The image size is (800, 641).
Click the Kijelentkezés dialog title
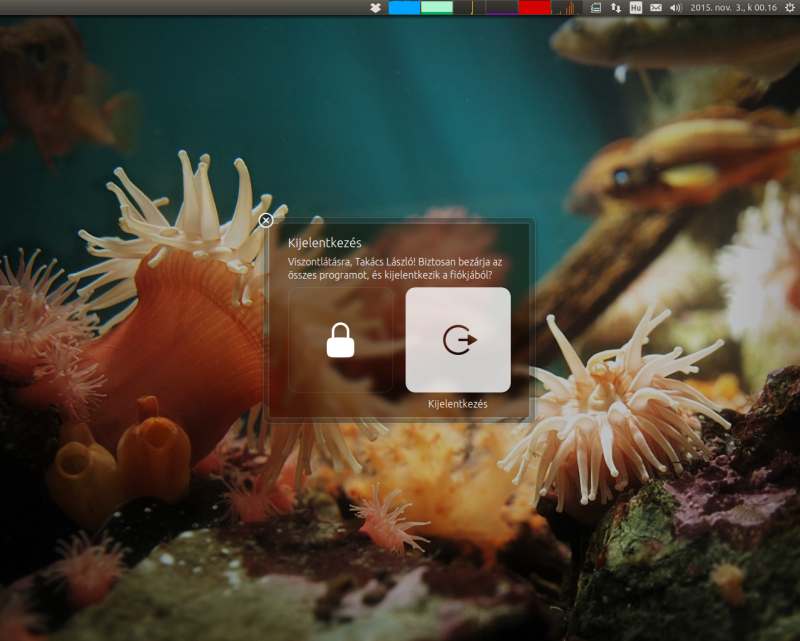click(x=324, y=243)
